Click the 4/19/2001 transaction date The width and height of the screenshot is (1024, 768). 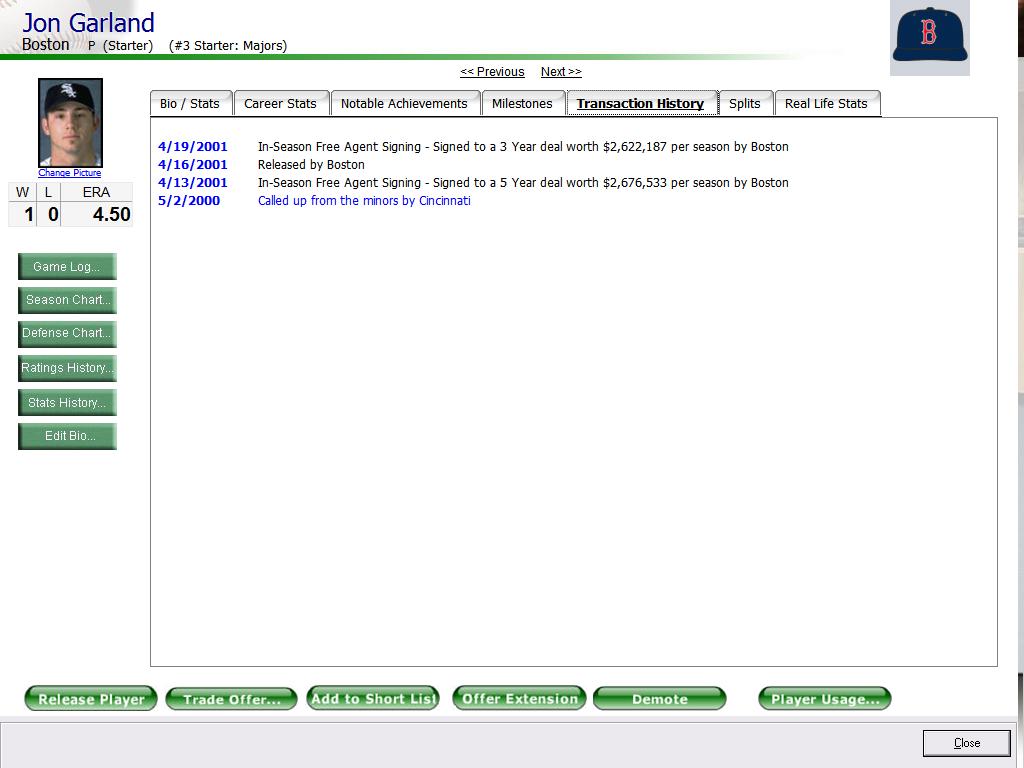pos(193,147)
